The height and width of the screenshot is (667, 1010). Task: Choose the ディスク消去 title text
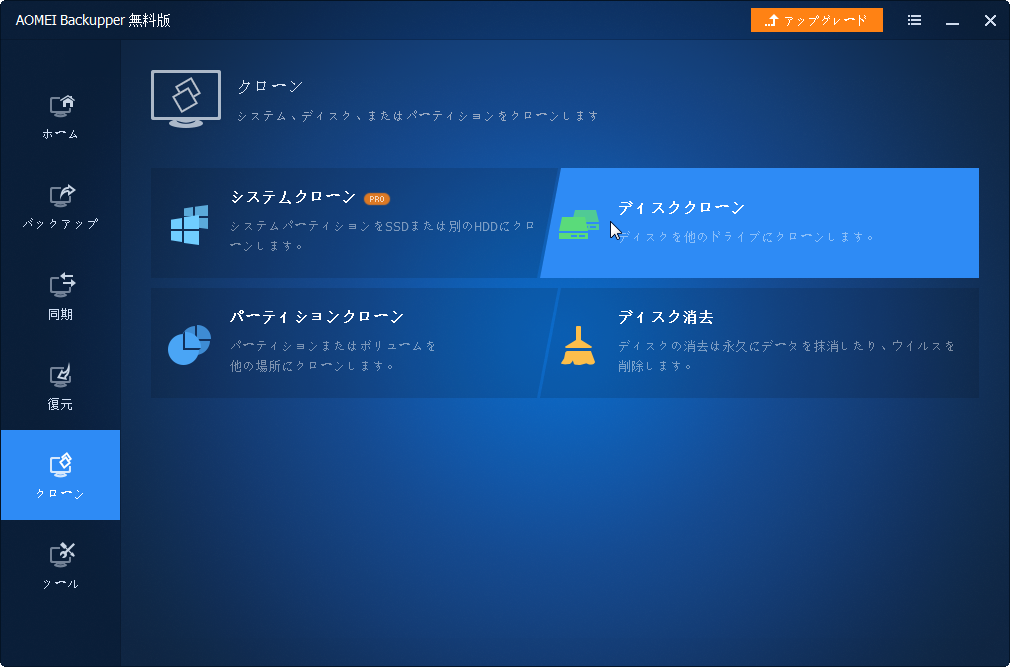[x=665, y=317]
